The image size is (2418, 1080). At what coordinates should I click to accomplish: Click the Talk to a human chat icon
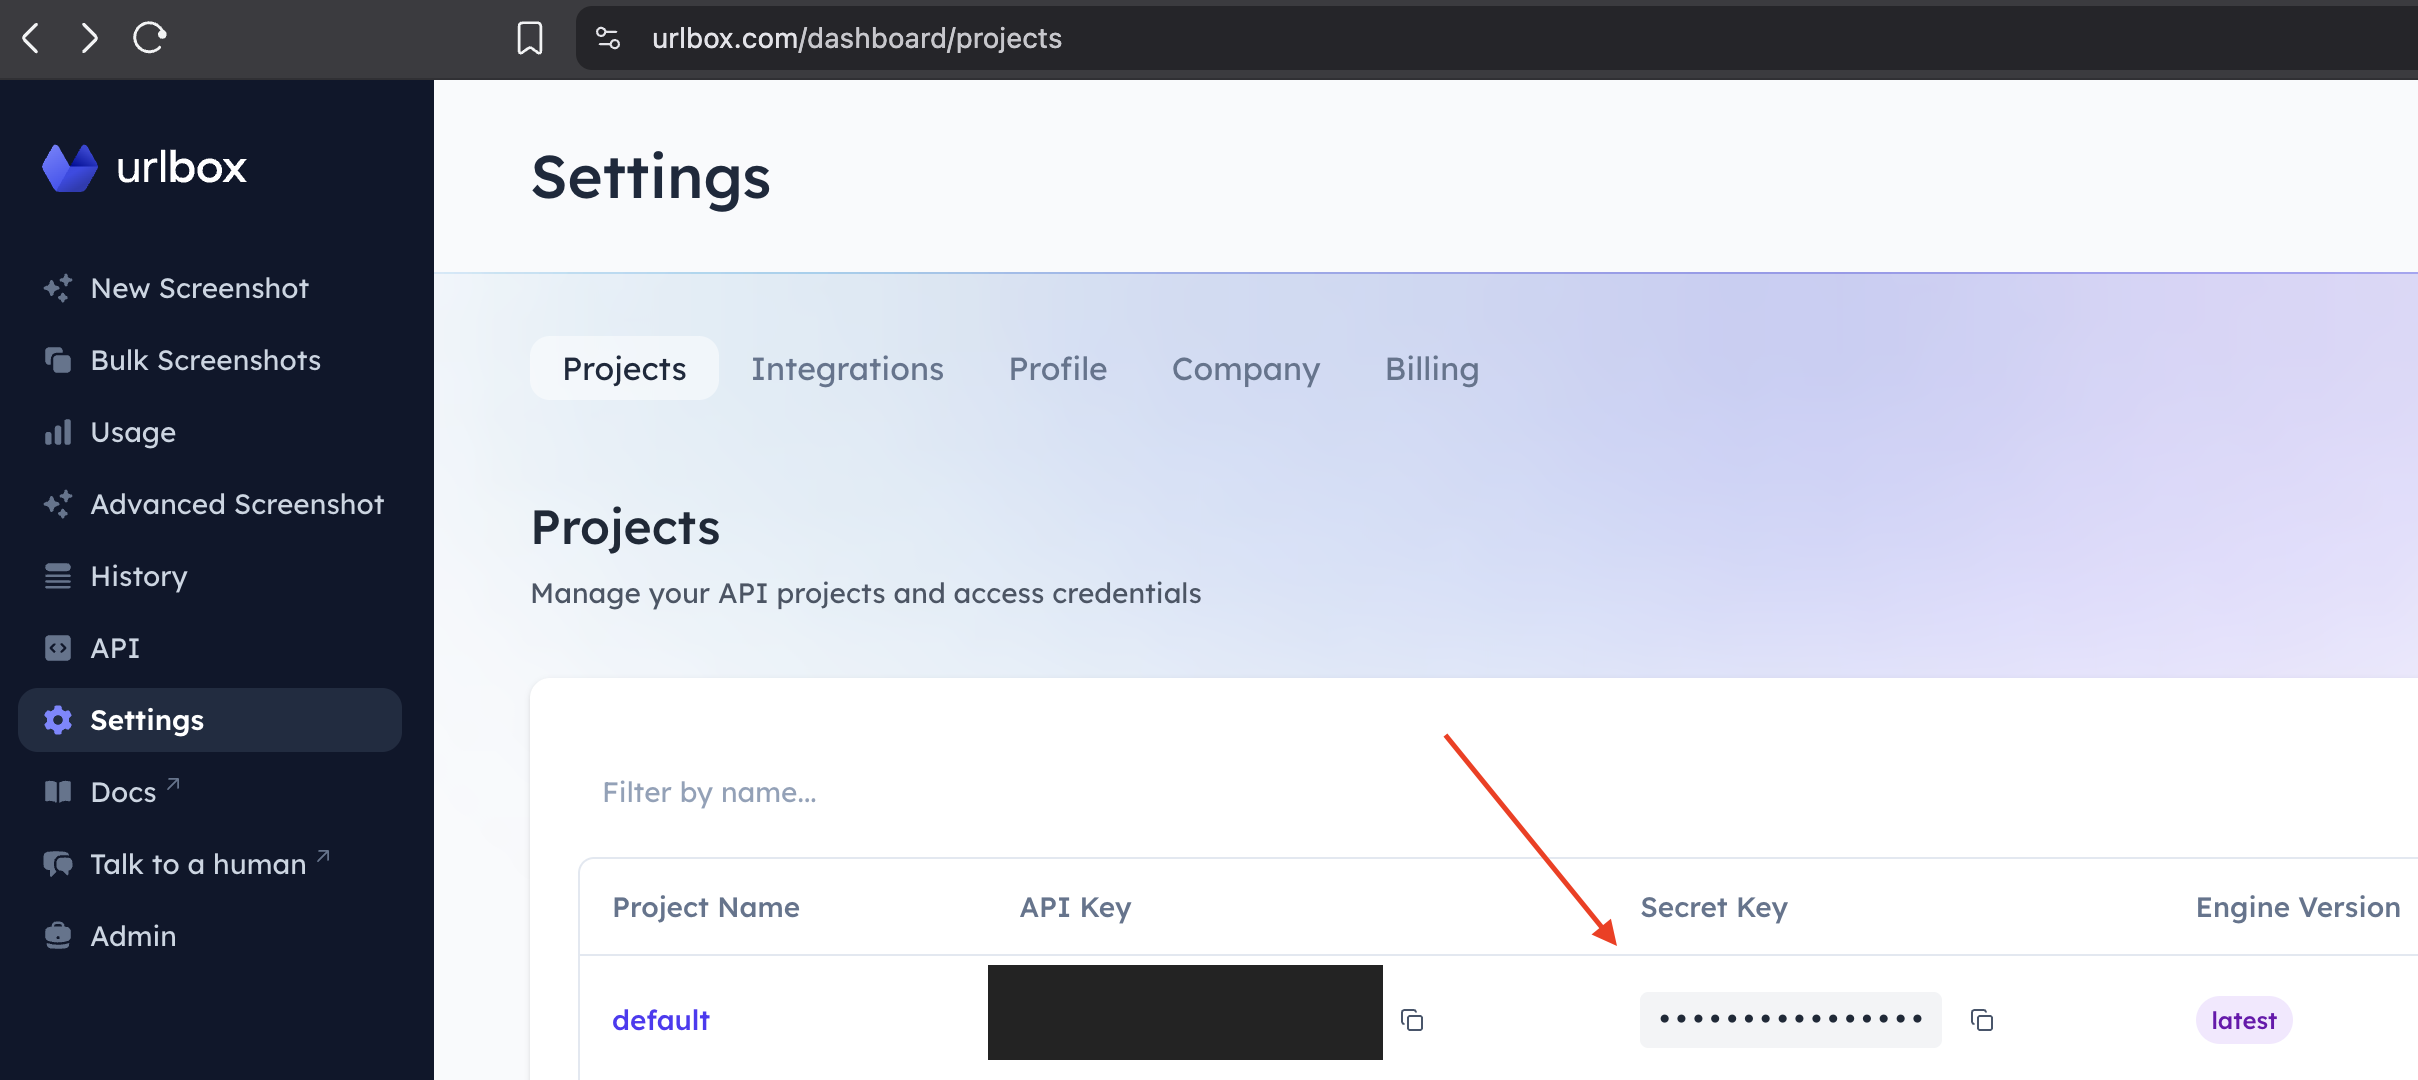[x=58, y=864]
